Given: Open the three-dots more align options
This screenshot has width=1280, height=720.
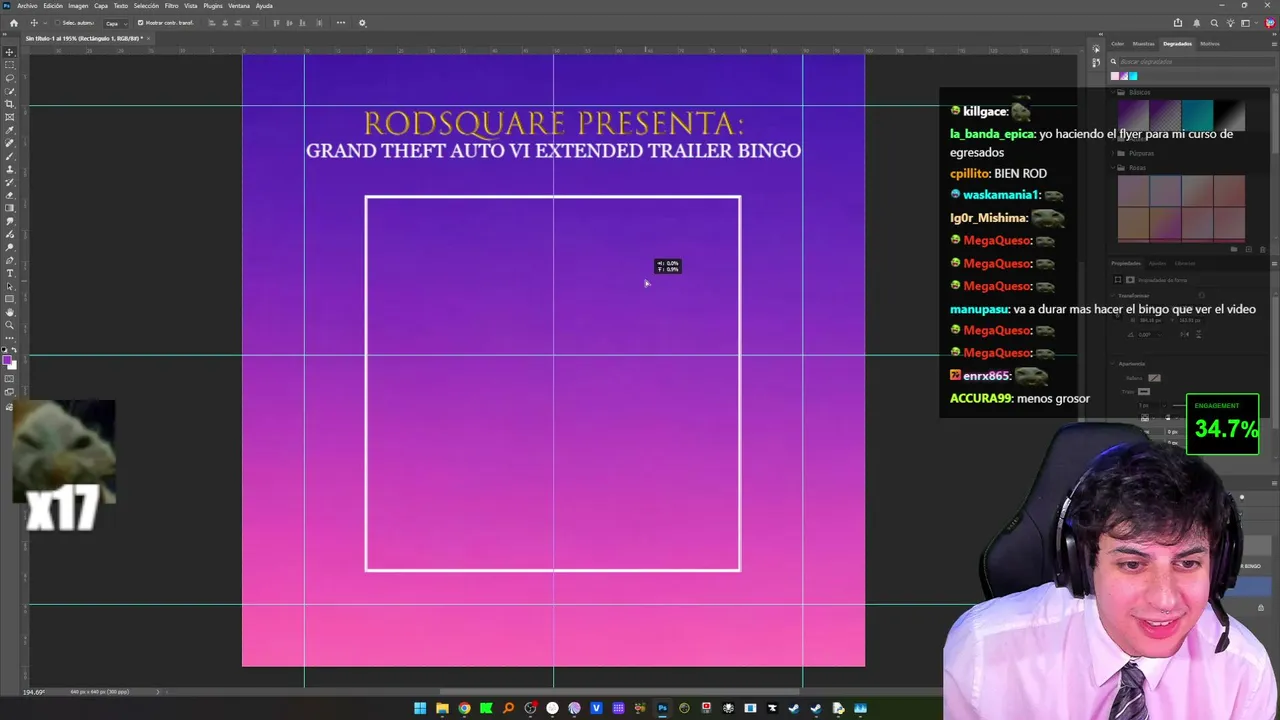Looking at the screenshot, I should [x=340, y=23].
